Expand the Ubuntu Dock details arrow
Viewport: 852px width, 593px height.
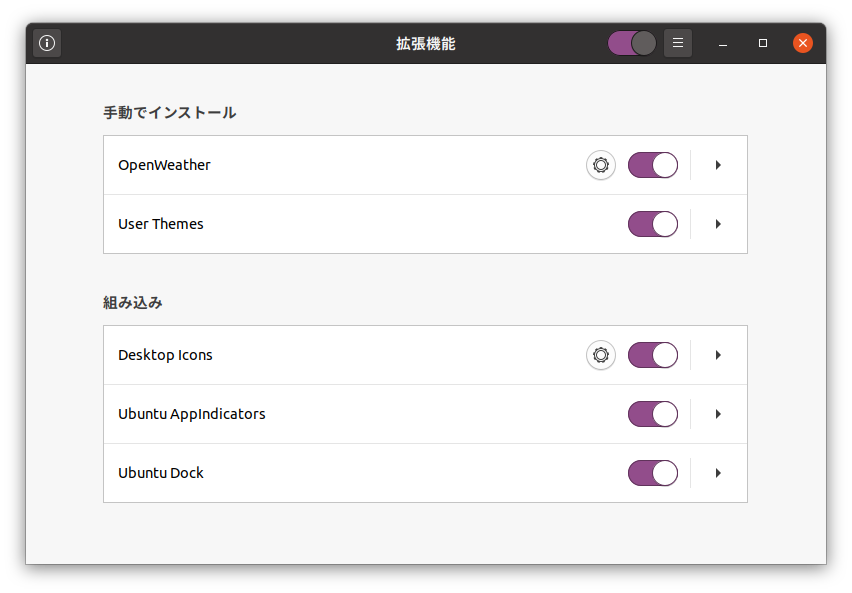[718, 473]
